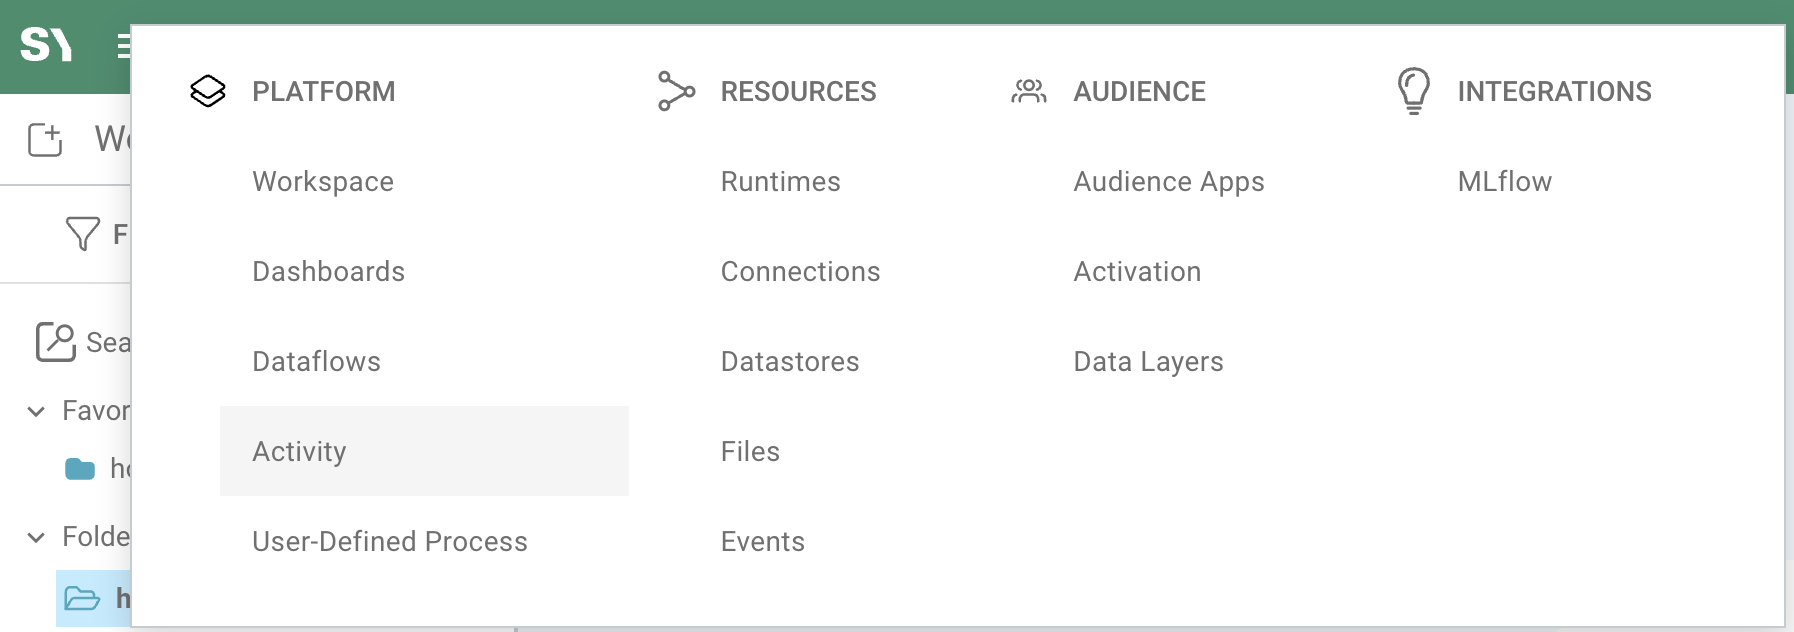Image resolution: width=1794 pixels, height=632 pixels.
Task: Select the highlighted open folder item
Action: 83,598
